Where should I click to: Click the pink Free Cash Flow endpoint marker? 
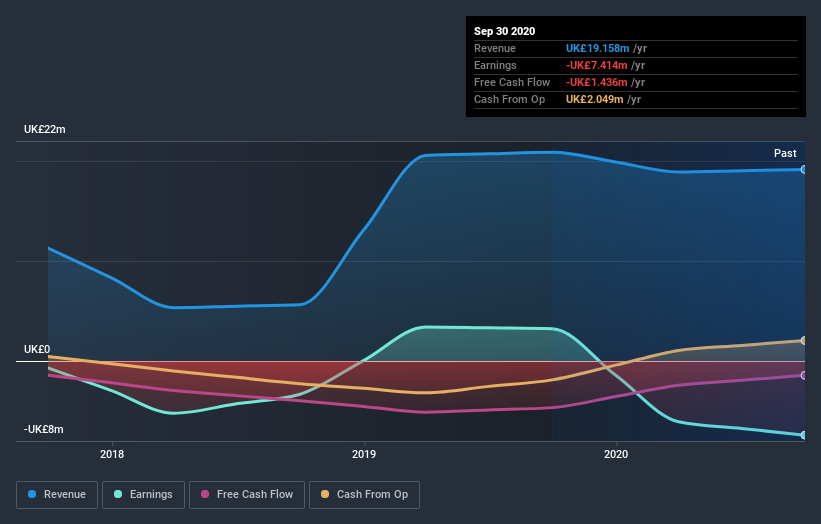pos(803,375)
